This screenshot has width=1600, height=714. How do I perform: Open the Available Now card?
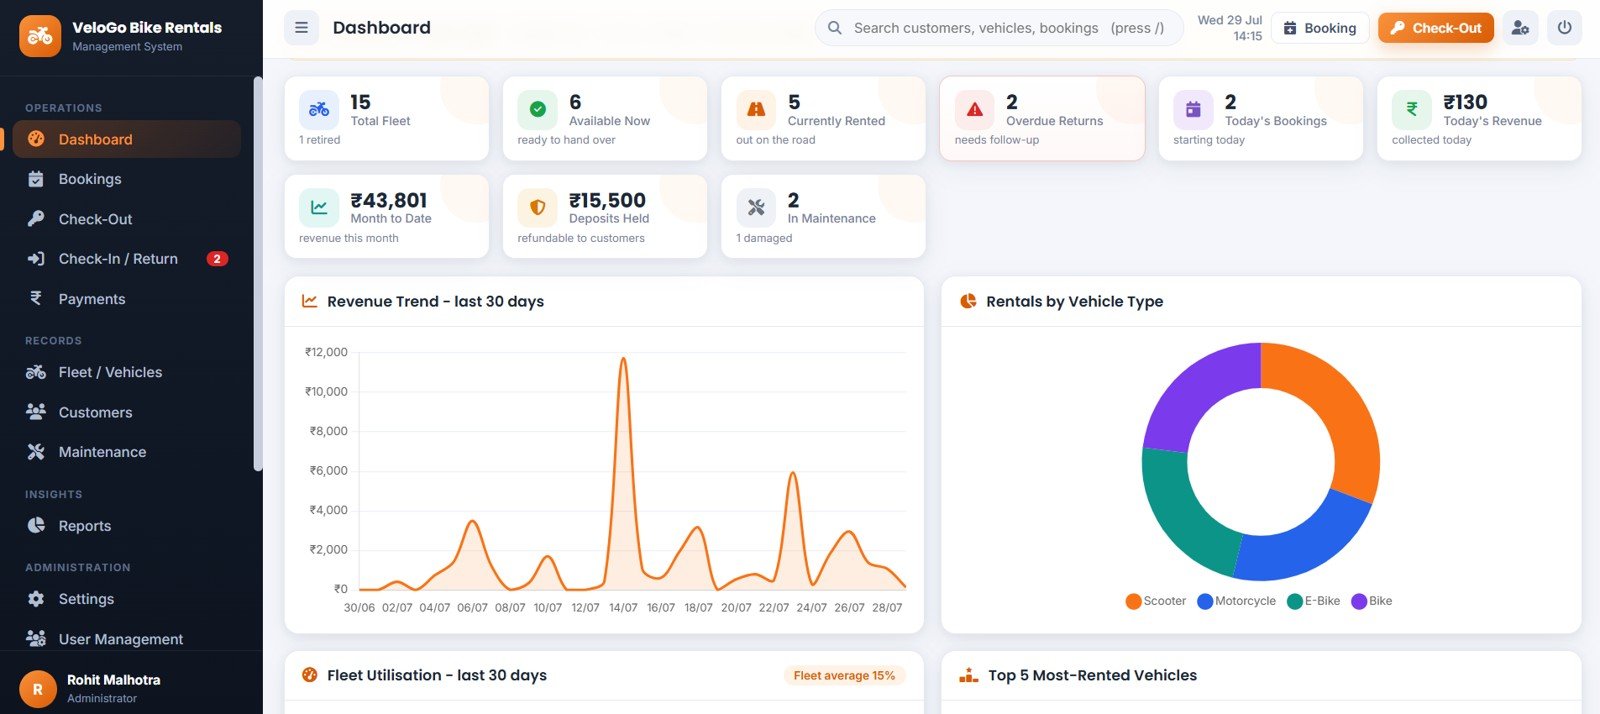pyautogui.click(x=605, y=118)
